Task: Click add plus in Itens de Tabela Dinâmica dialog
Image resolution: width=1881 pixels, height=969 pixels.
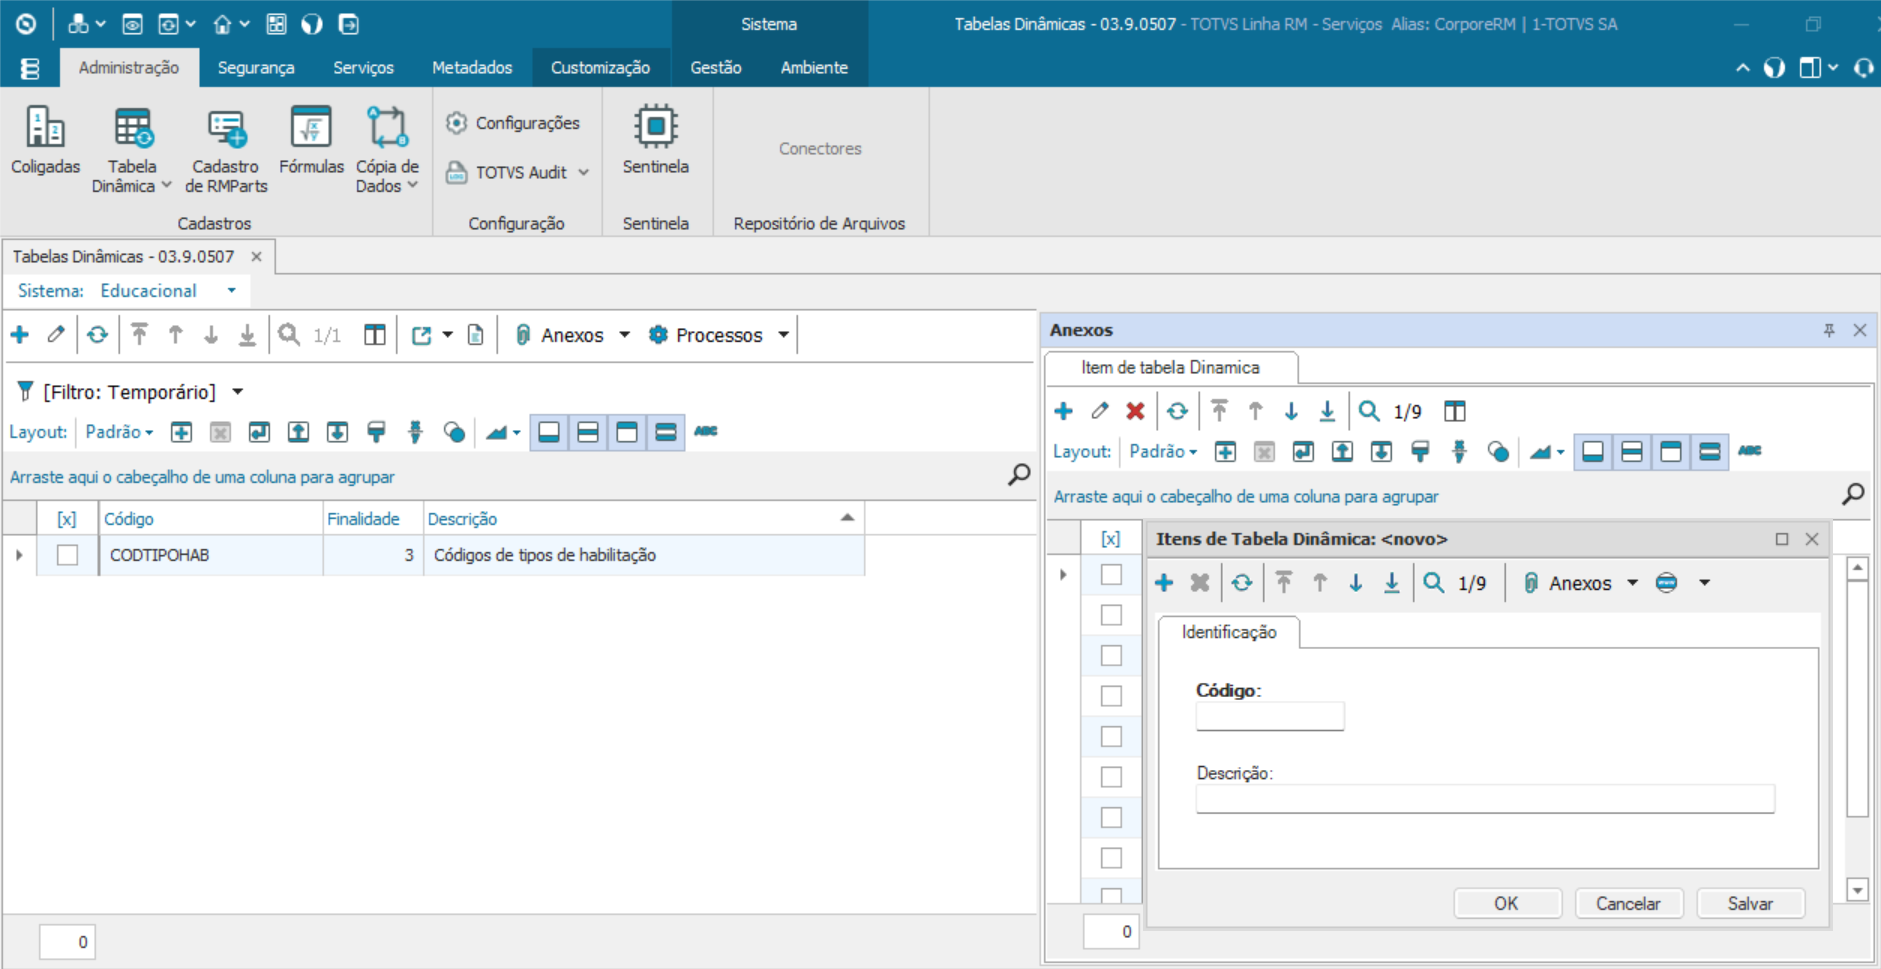Action: [1164, 583]
